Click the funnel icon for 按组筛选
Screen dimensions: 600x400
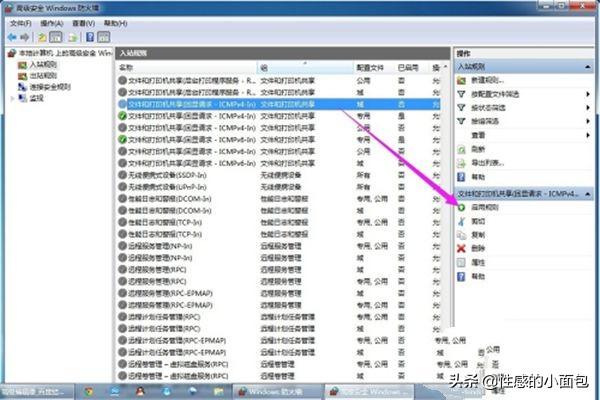tap(461, 121)
